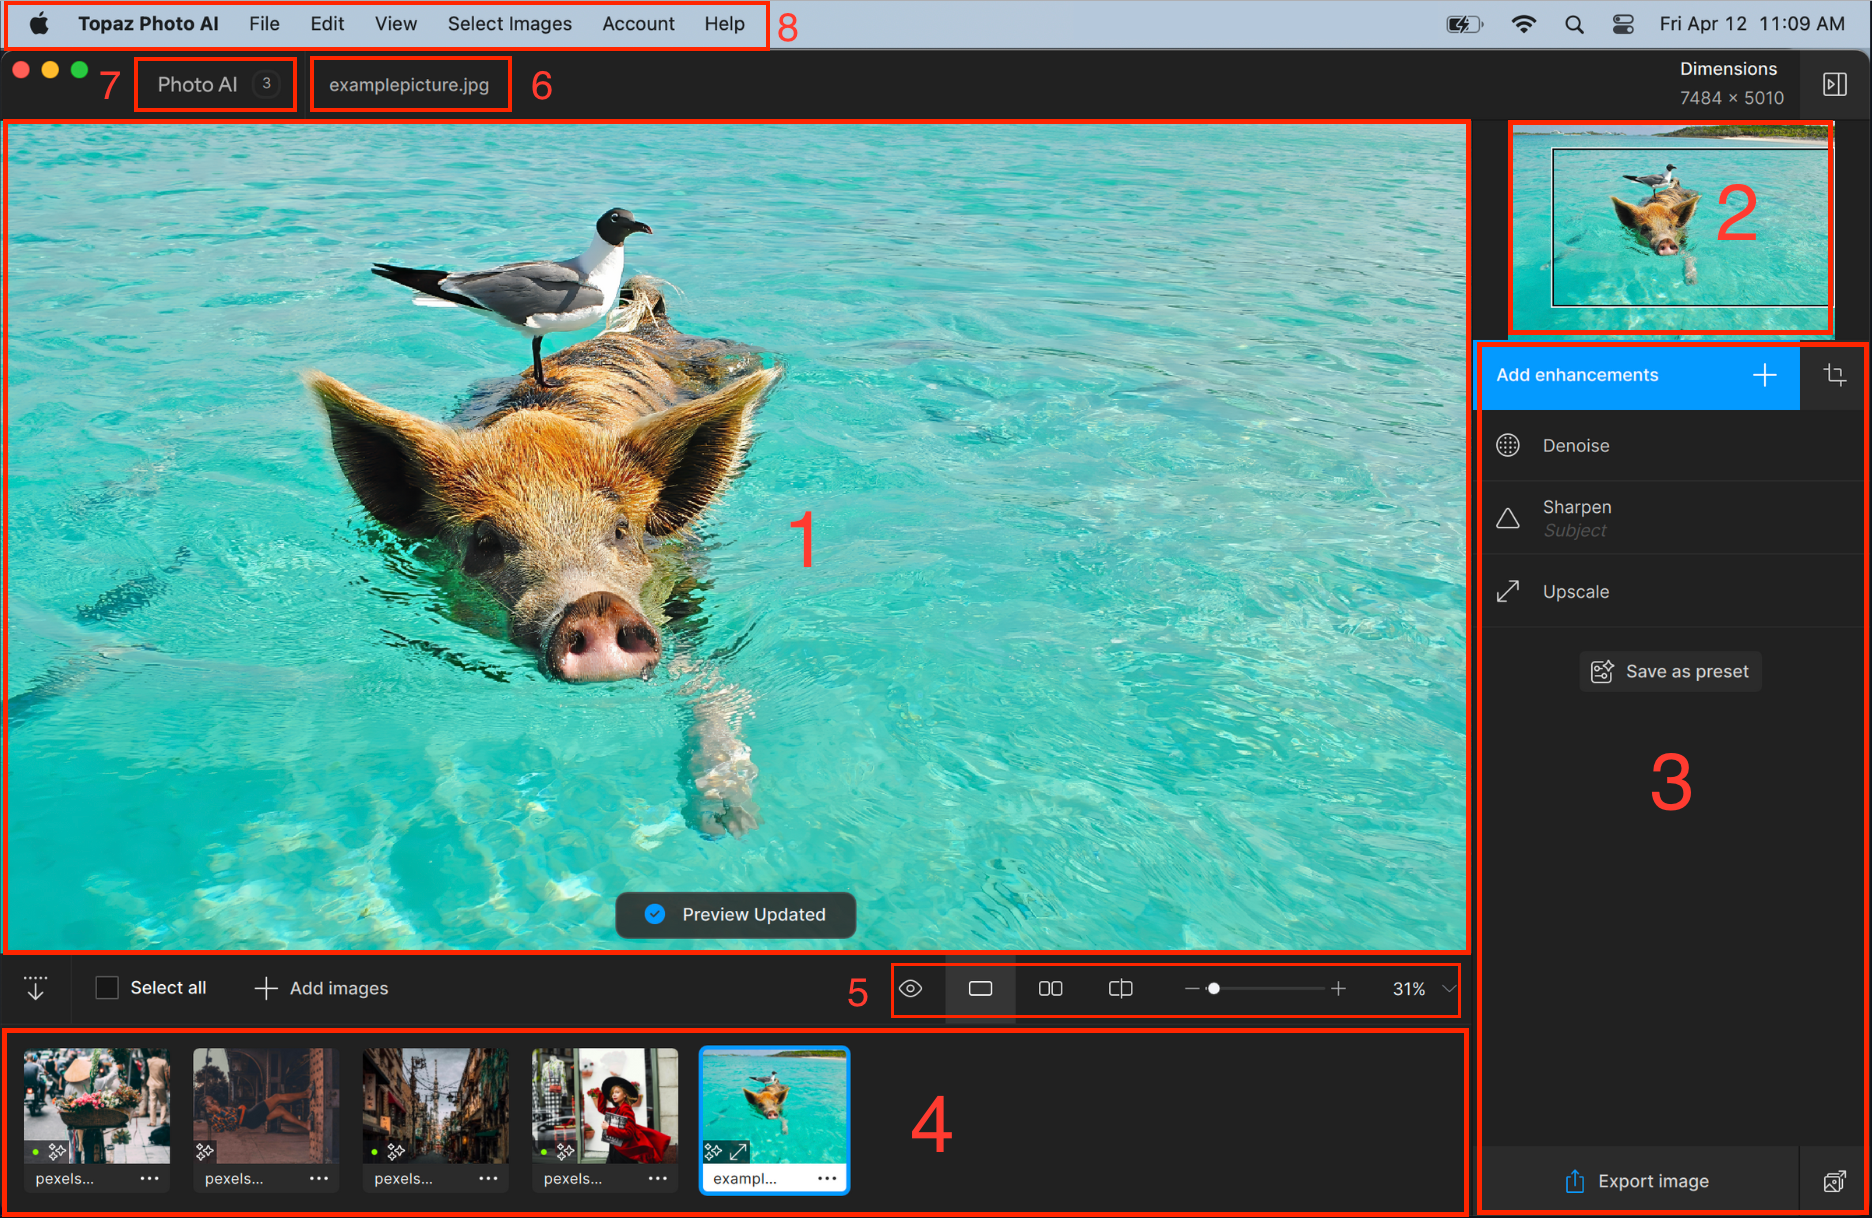
Task: Select the split view icon
Action: [x=1120, y=988]
